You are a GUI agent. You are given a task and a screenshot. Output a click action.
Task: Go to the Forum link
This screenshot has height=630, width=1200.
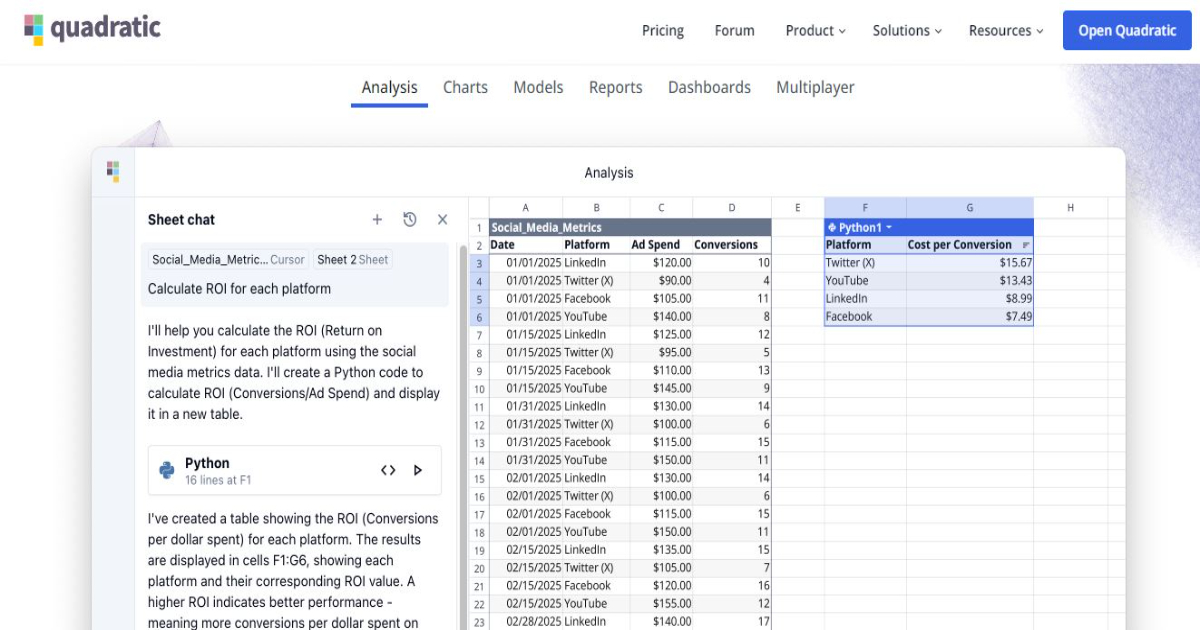tap(734, 31)
